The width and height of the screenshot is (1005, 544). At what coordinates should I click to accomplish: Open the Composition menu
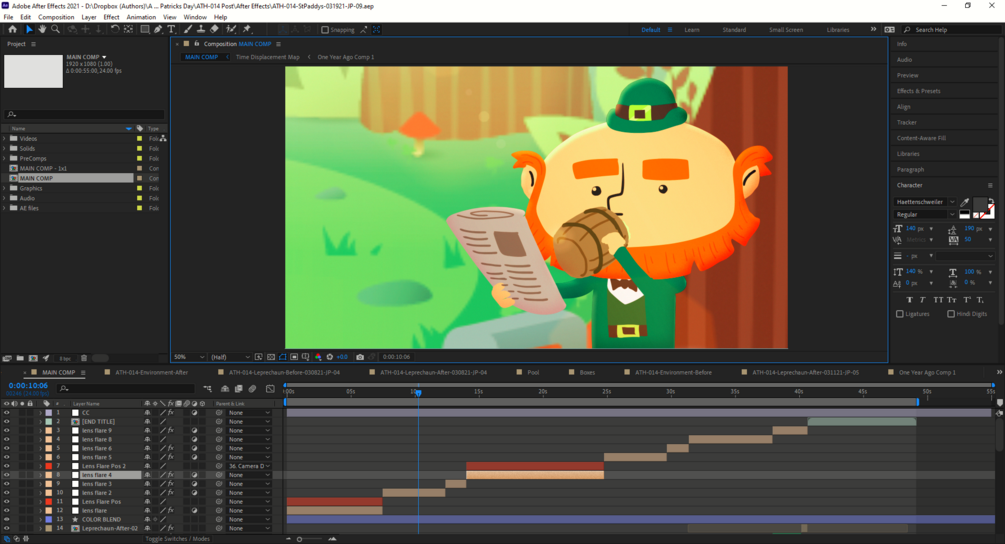[56, 17]
